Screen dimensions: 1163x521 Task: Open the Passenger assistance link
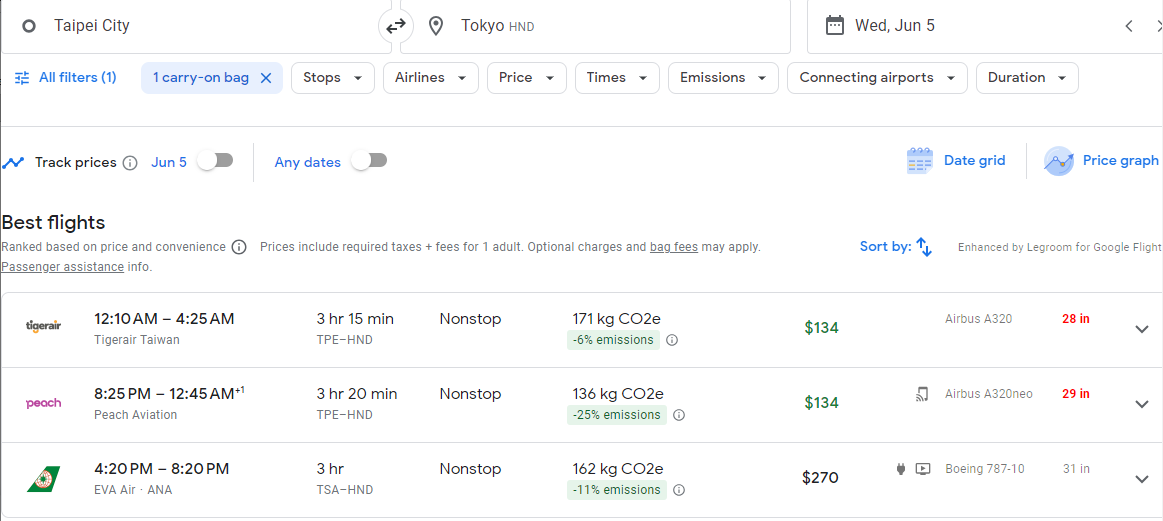click(x=62, y=267)
